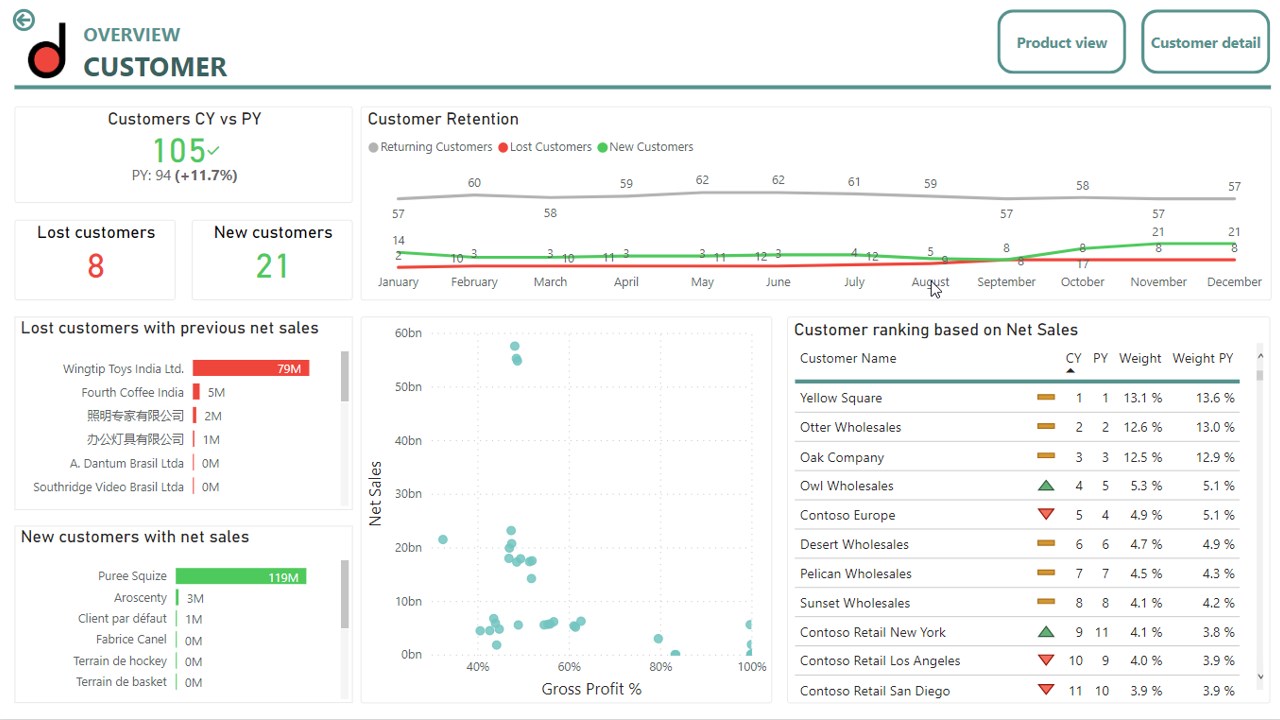Sort table by the CY column header

click(x=1073, y=358)
